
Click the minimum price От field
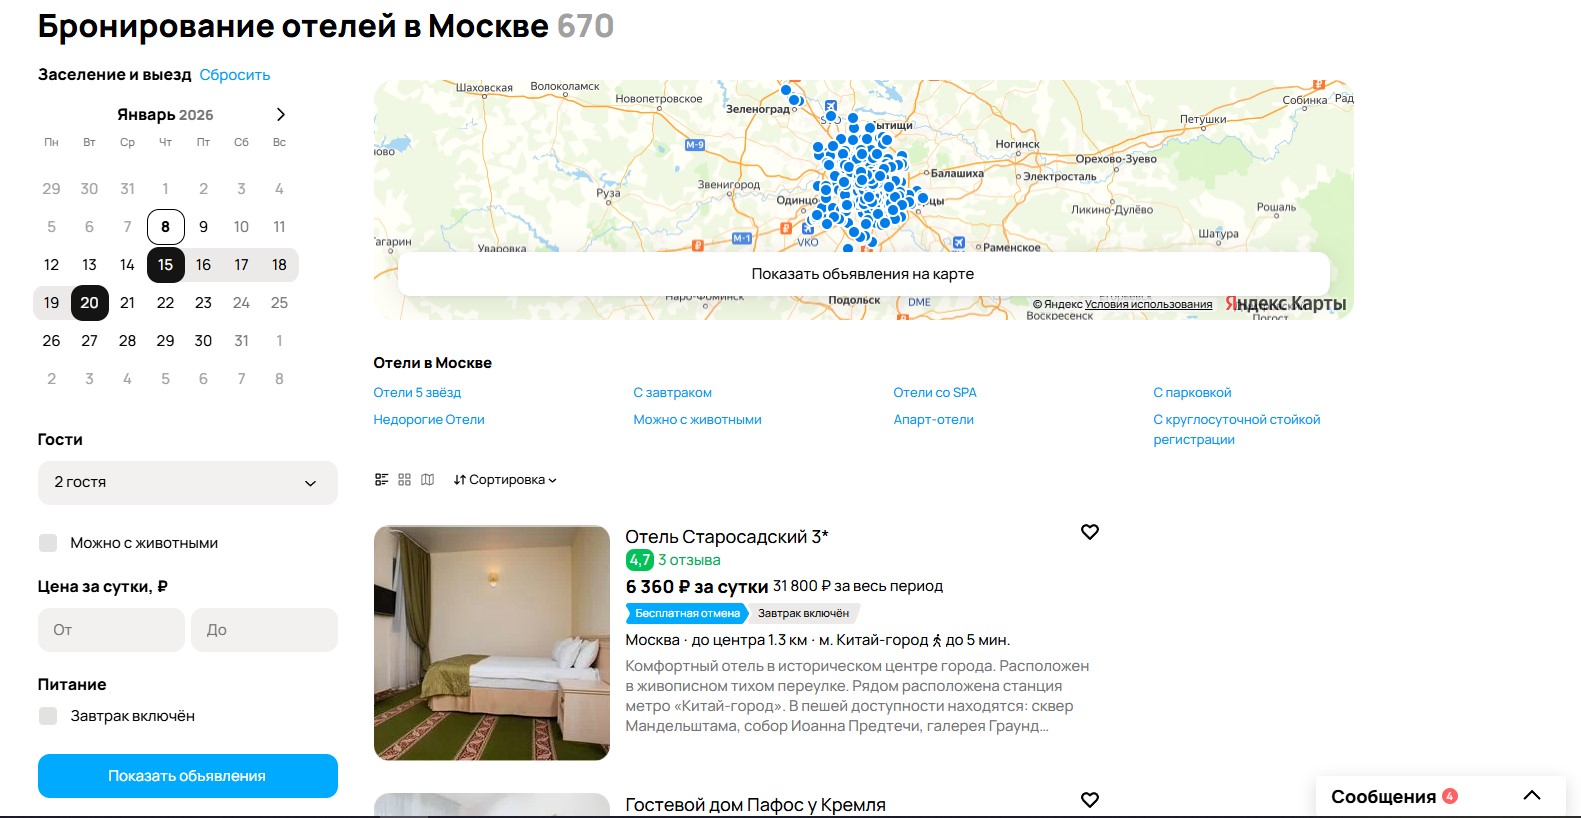pos(111,630)
